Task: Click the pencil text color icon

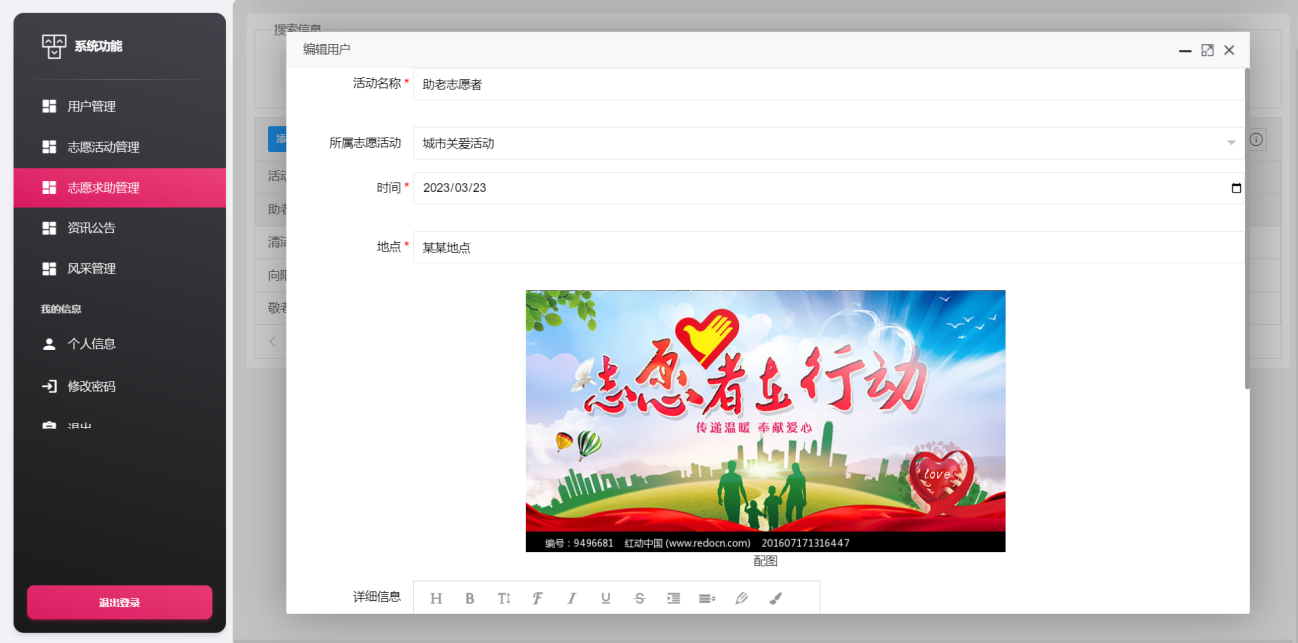Action: point(741,598)
